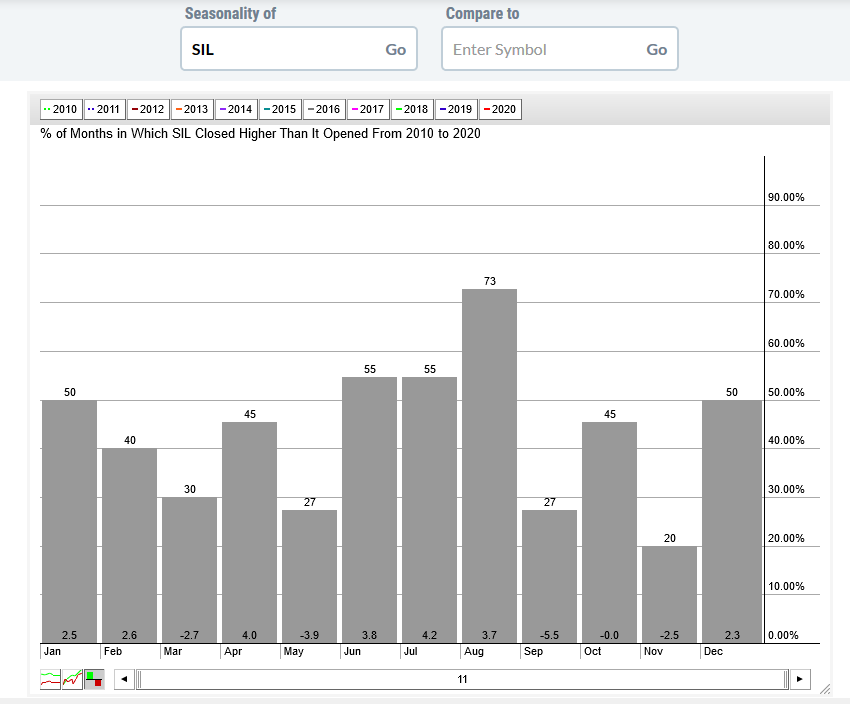Toggle the 2012 year legend button
Image resolution: width=850 pixels, height=704 pixels.
coord(149,109)
